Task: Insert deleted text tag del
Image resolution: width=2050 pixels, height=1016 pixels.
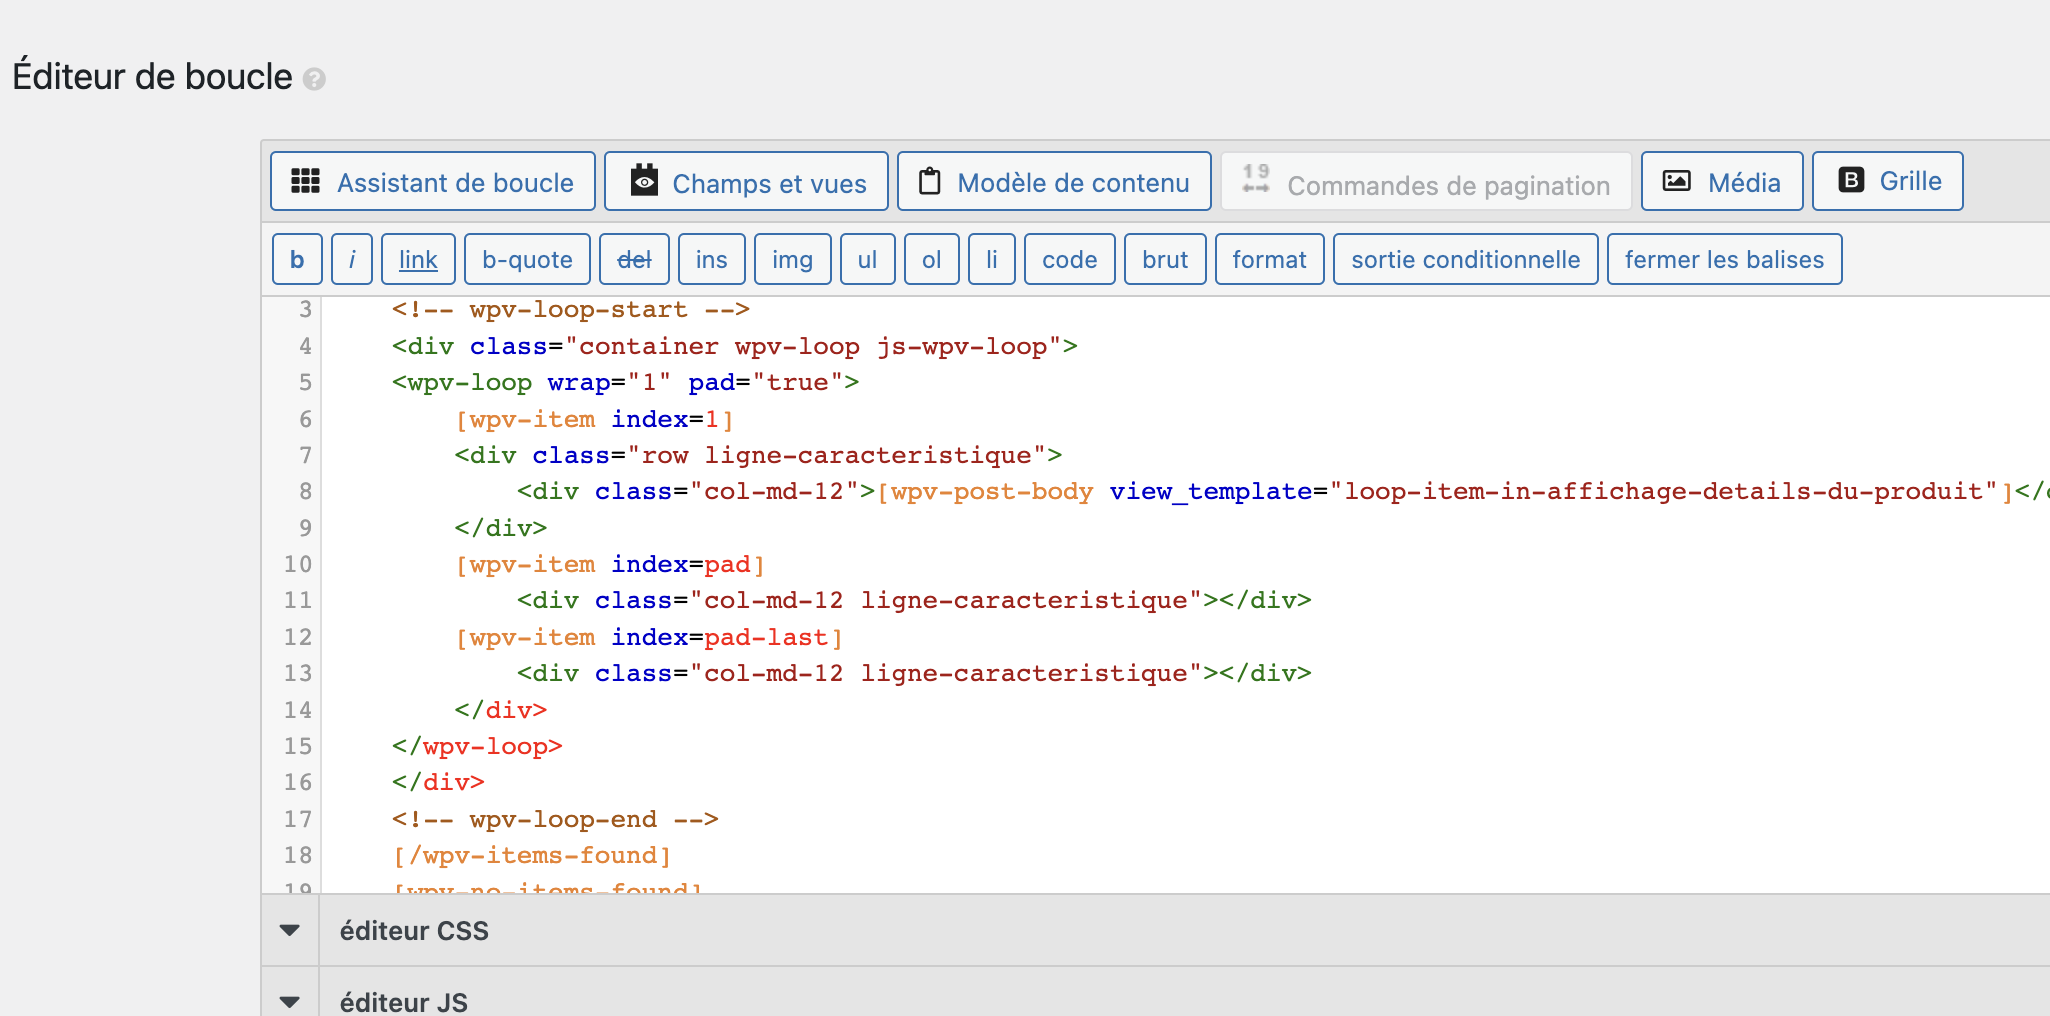Action: click(634, 259)
